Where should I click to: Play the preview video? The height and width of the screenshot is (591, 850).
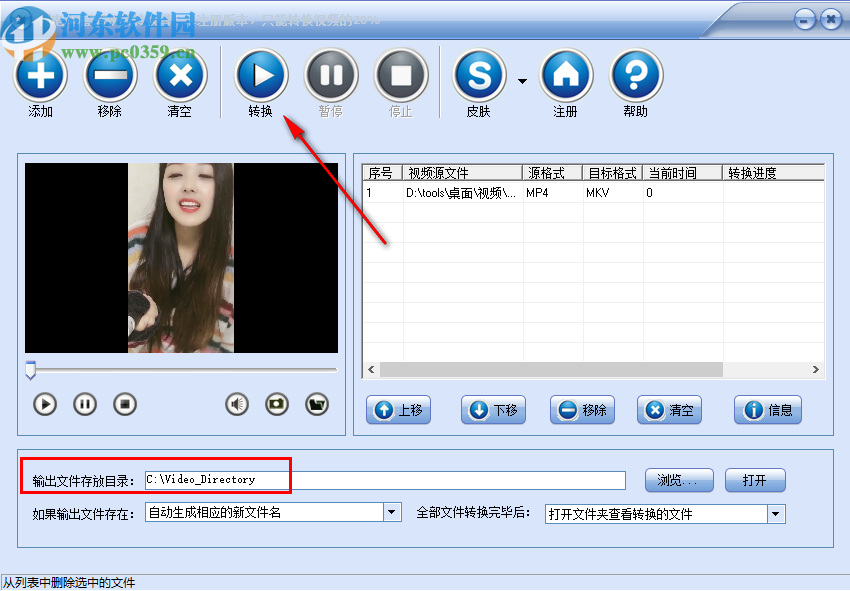[44, 404]
